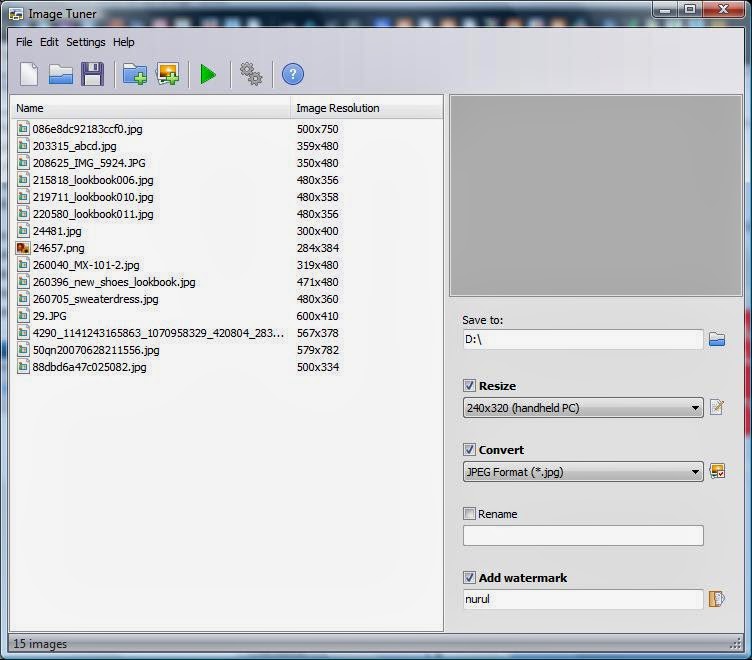Open the convert format options icon
Screen dimensions: 752x660
coord(717,471)
